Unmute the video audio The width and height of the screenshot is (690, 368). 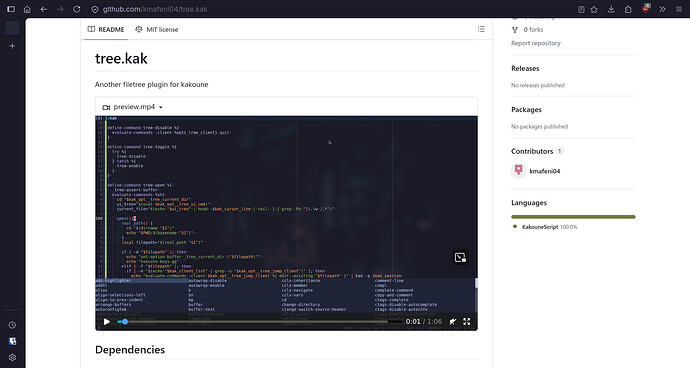tap(452, 322)
